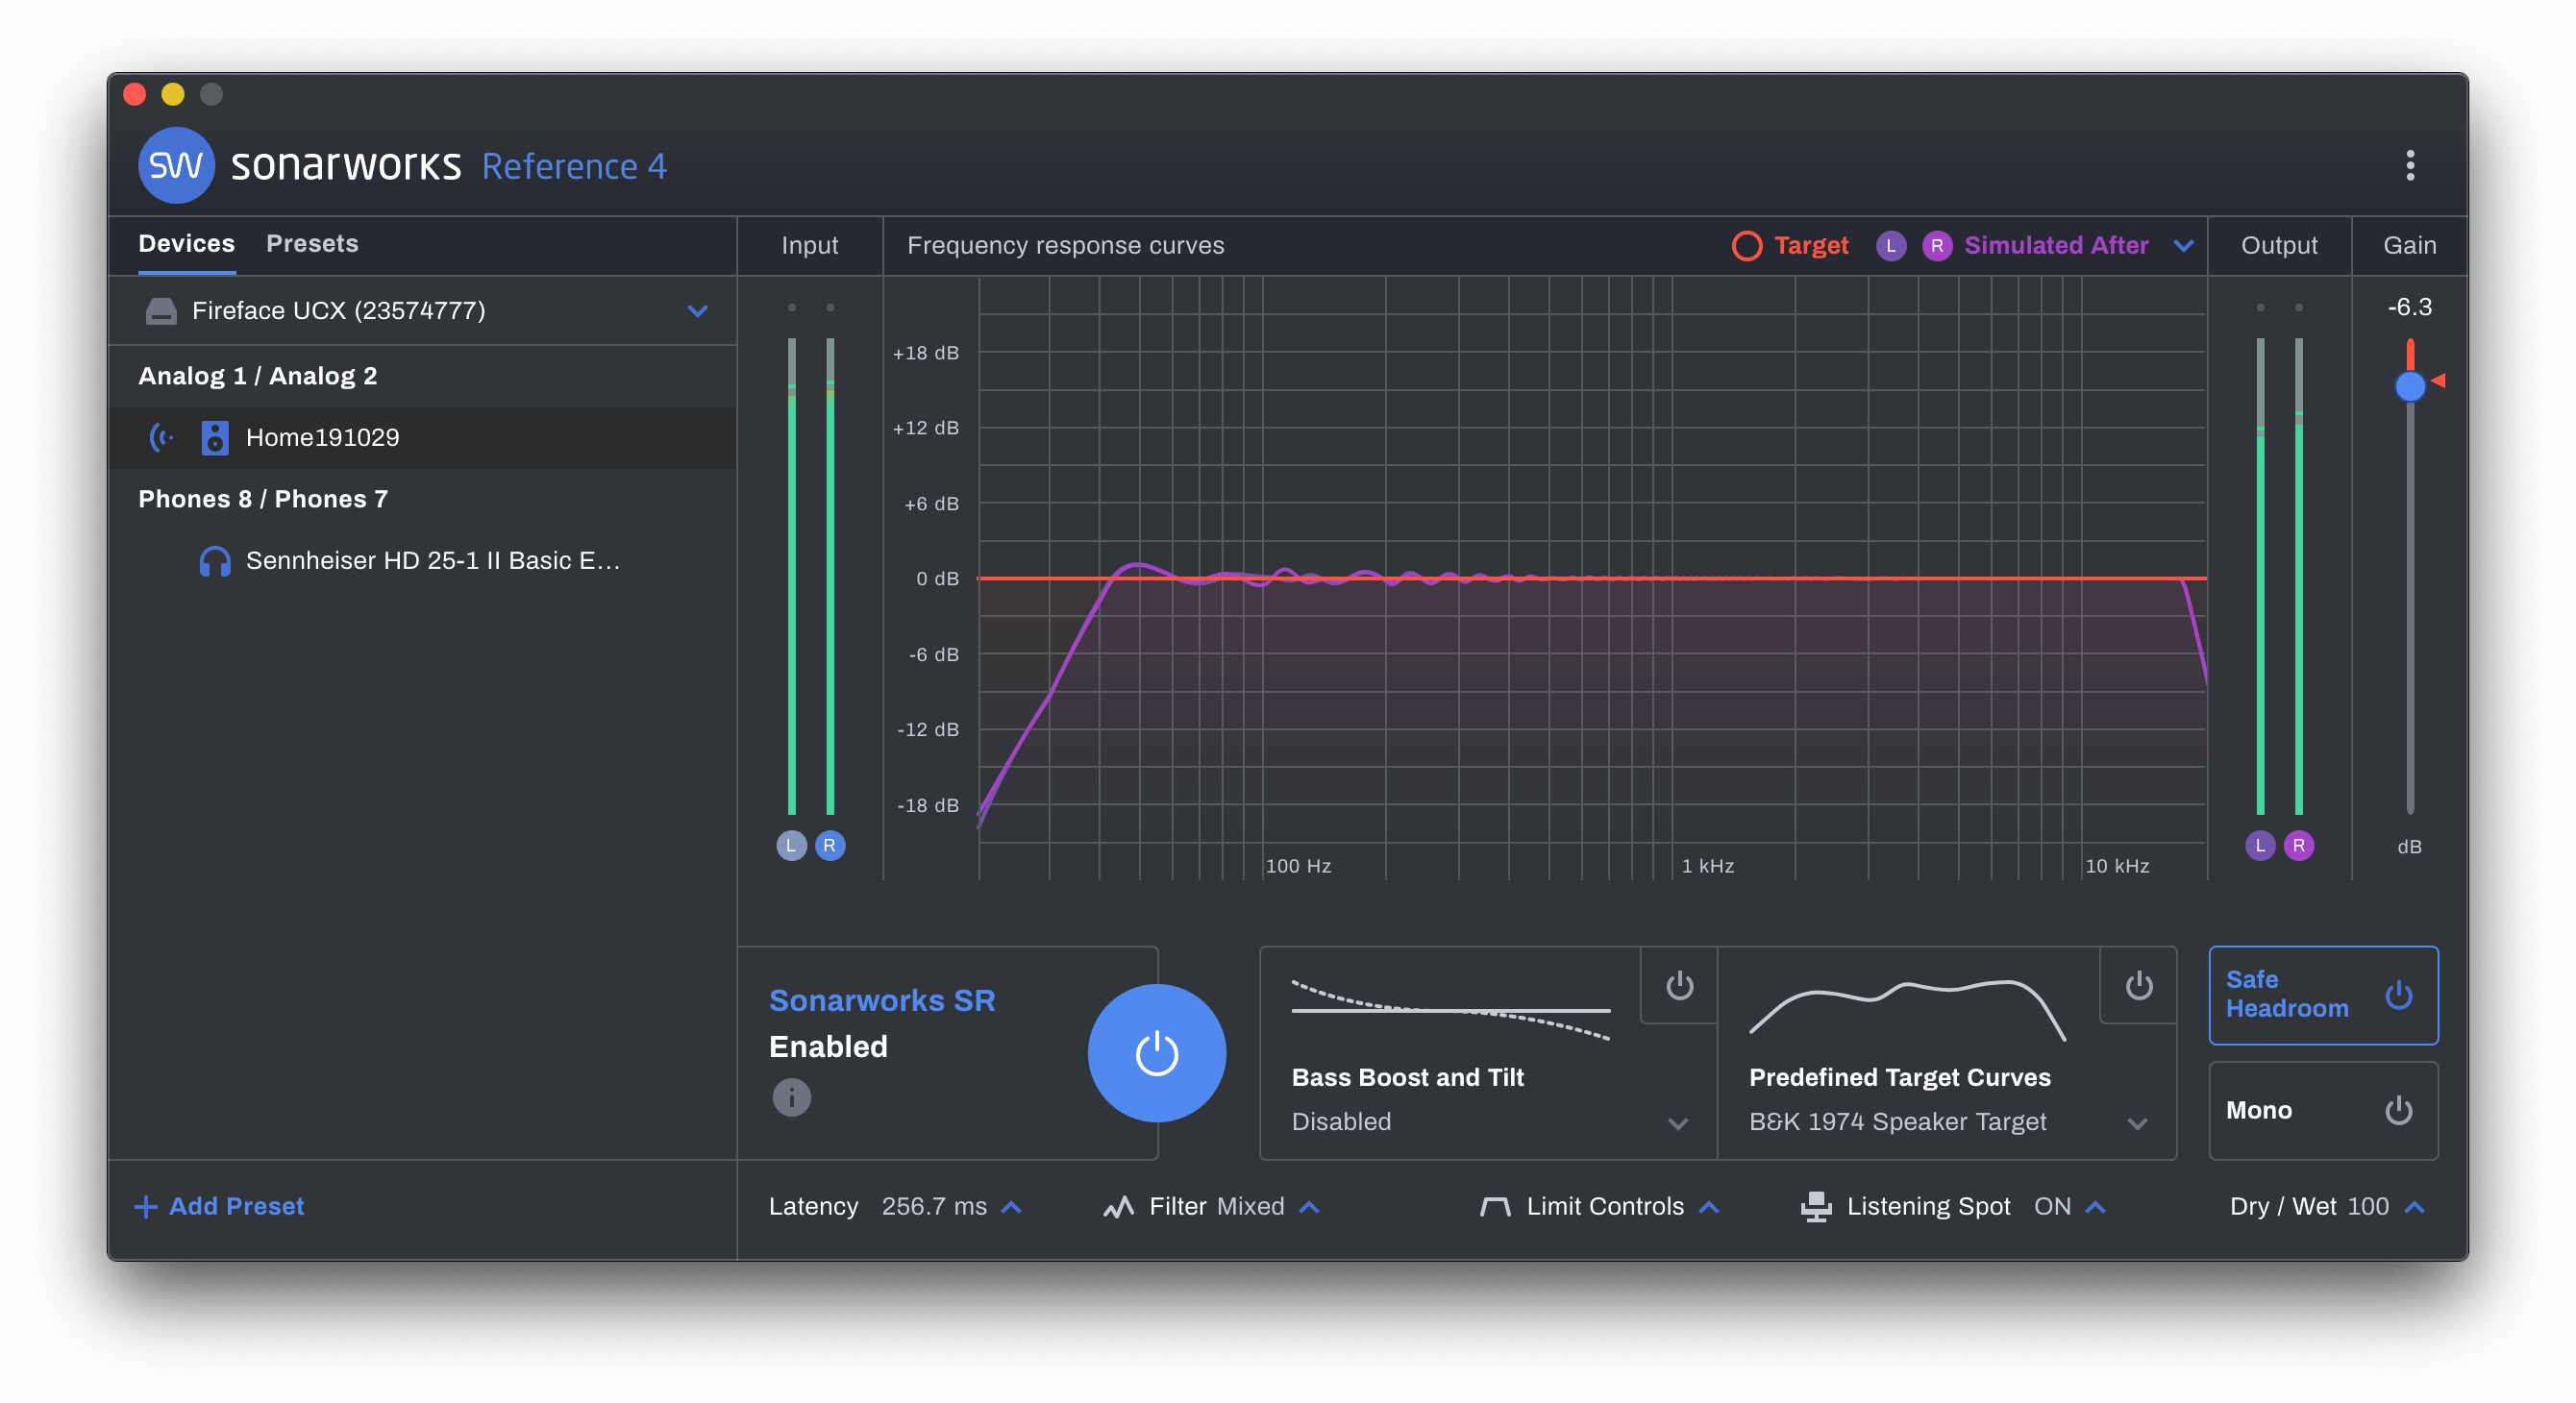Viewport: 2576px width, 1403px height.
Task: Switch to the Devices tab
Action: (x=186, y=243)
